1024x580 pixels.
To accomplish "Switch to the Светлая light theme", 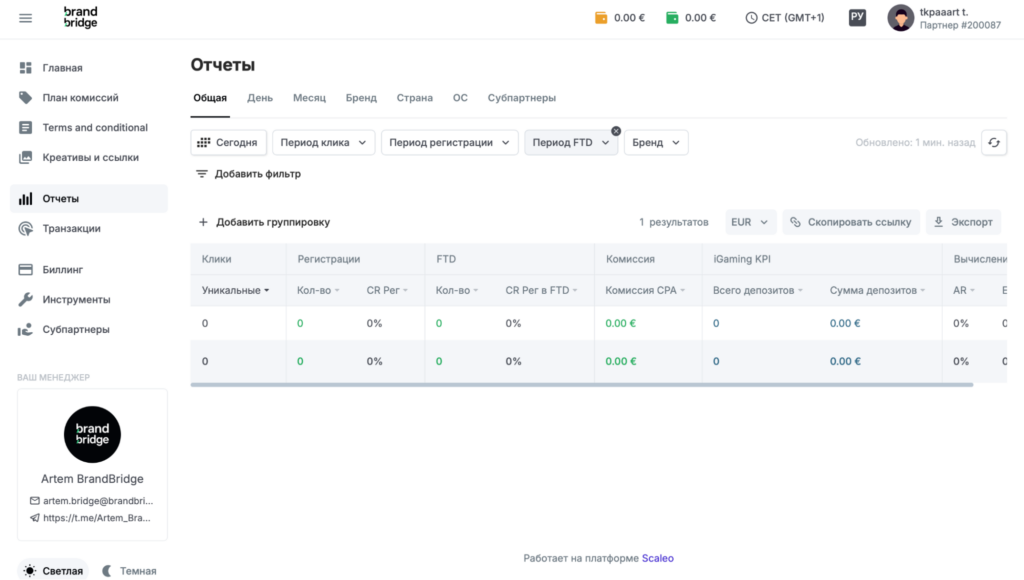I will click(53, 570).
